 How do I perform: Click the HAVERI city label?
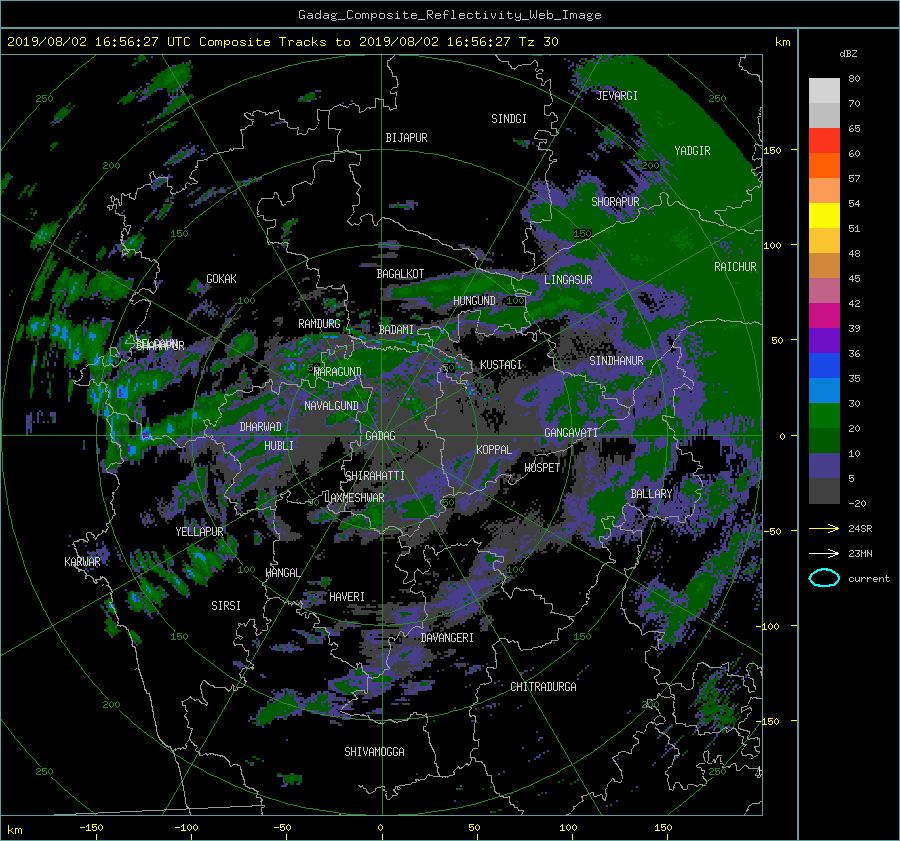coord(347,597)
